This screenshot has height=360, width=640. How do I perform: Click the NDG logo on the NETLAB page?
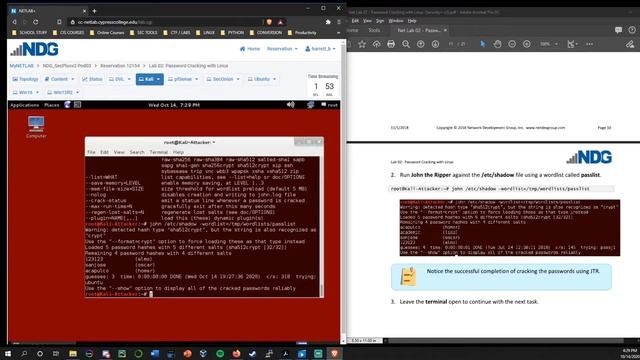tap(35, 49)
